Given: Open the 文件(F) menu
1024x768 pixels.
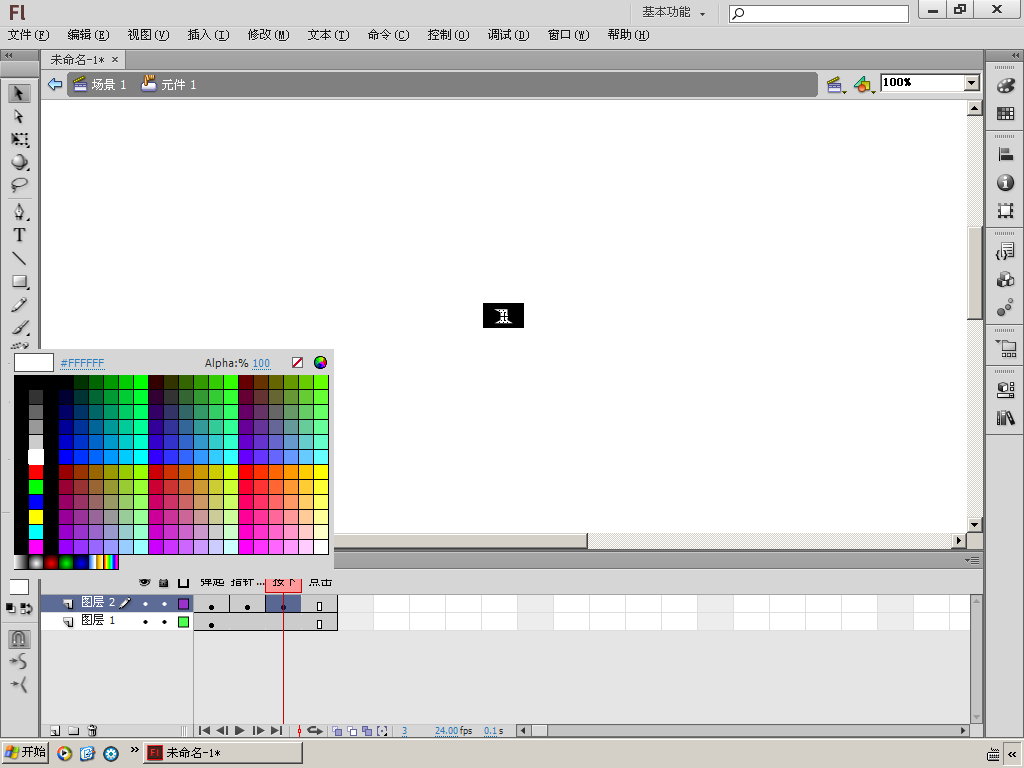Looking at the screenshot, I should point(29,35).
